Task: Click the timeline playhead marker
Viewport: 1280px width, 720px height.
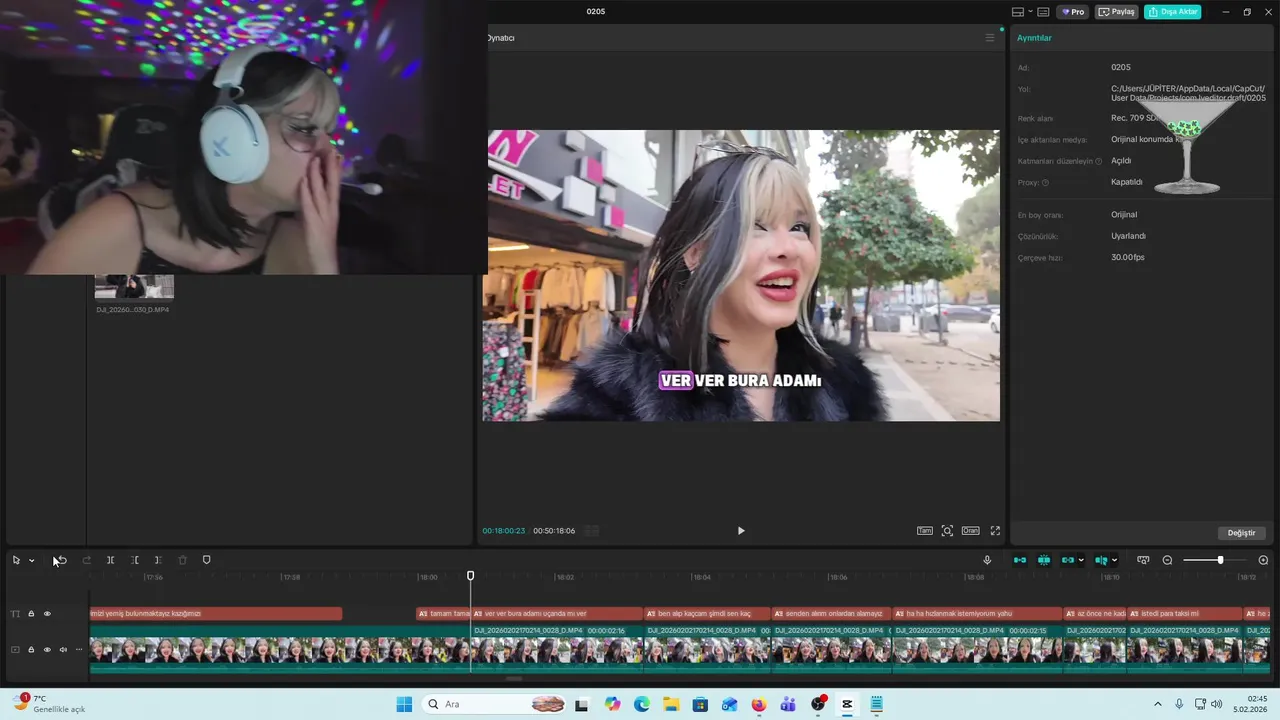Action: [x=471, y=576]
